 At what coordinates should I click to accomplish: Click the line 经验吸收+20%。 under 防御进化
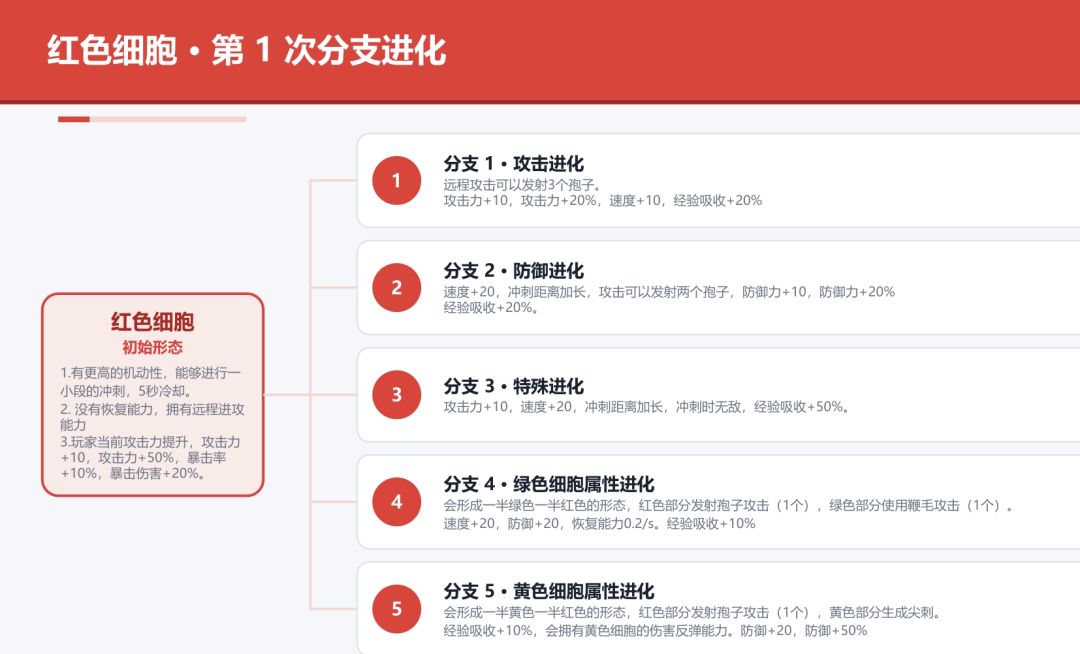492,308
